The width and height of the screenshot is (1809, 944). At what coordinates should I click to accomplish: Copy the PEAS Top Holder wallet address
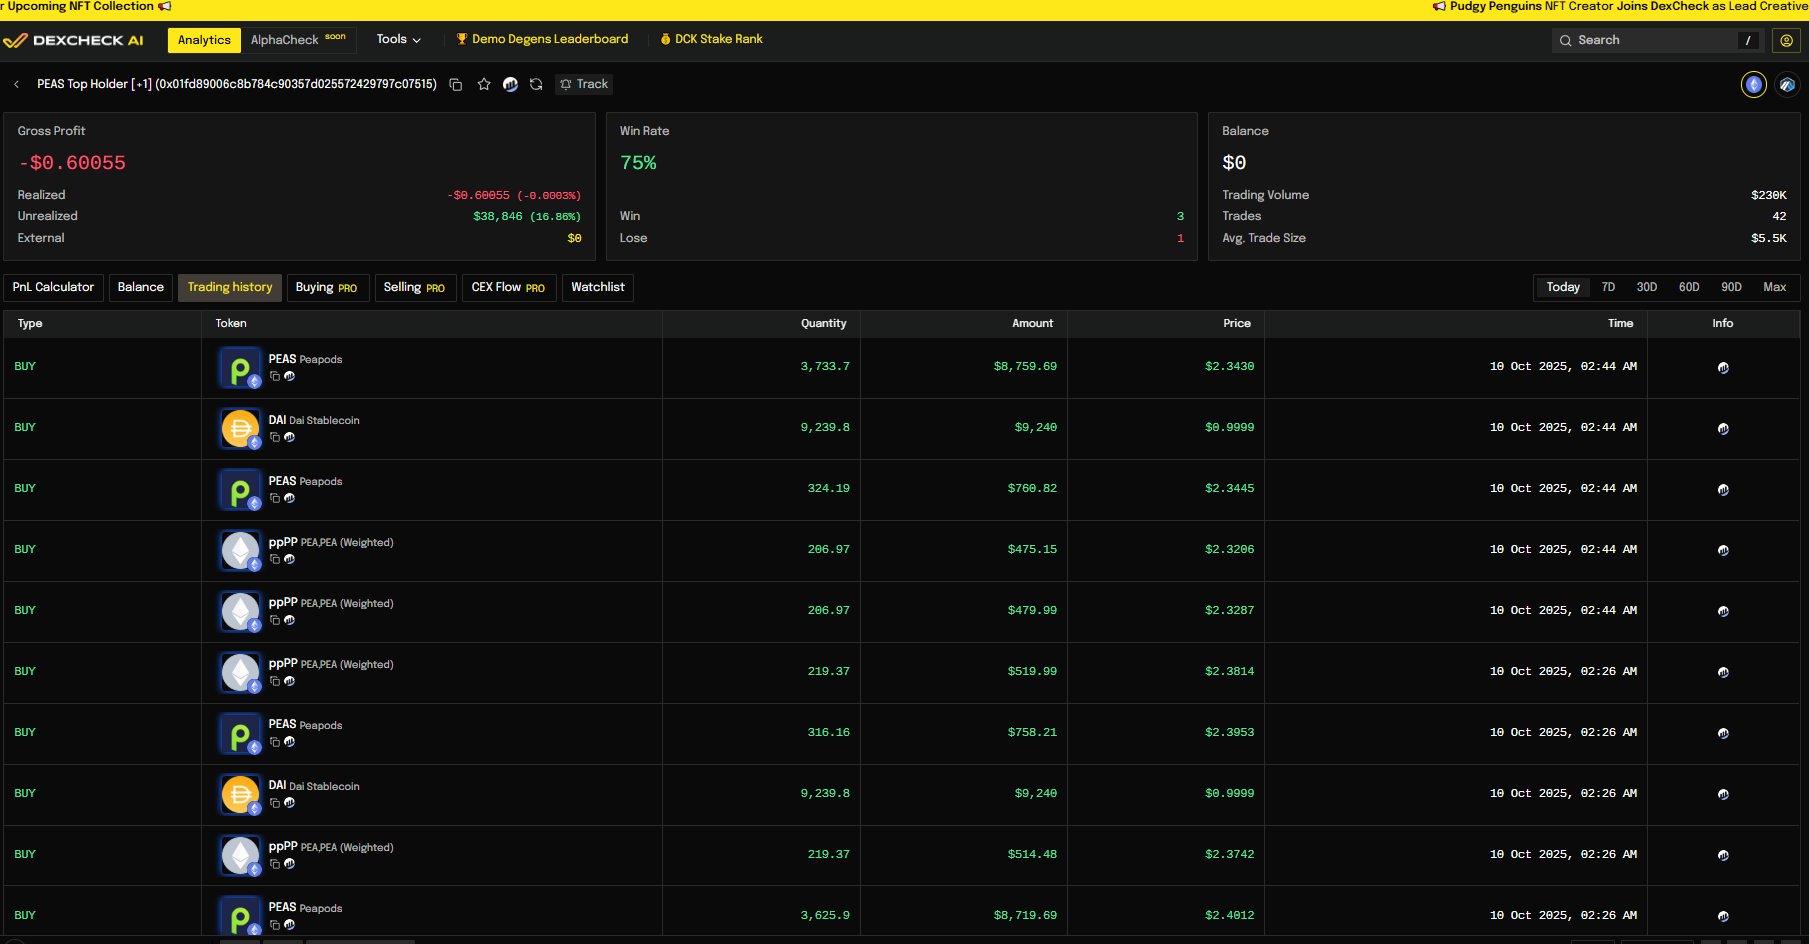point(456,85)
